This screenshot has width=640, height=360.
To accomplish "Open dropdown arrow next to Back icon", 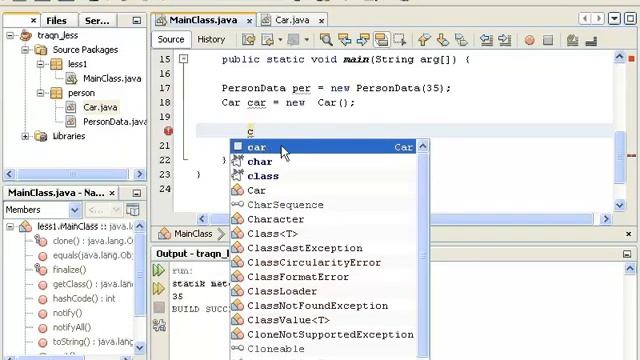I will click(280, 40).
